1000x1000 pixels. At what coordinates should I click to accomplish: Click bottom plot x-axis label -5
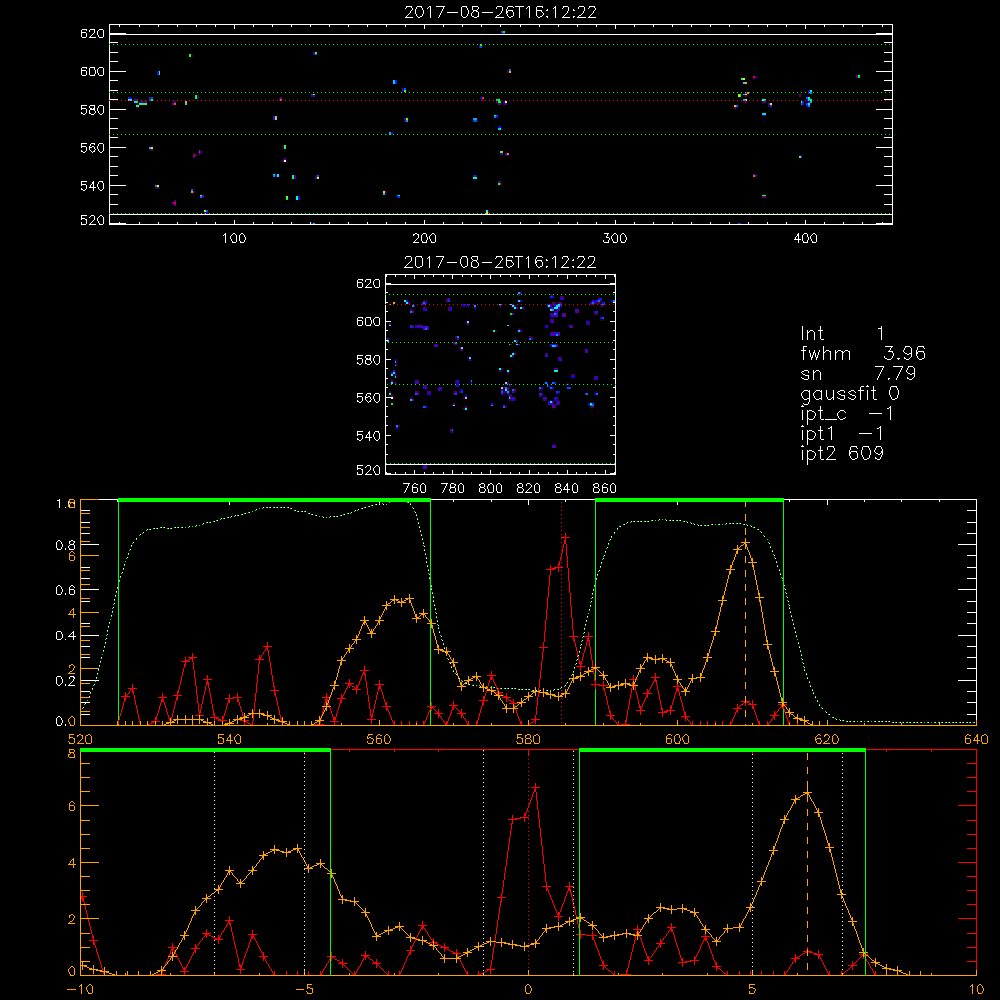coord(304,990)
